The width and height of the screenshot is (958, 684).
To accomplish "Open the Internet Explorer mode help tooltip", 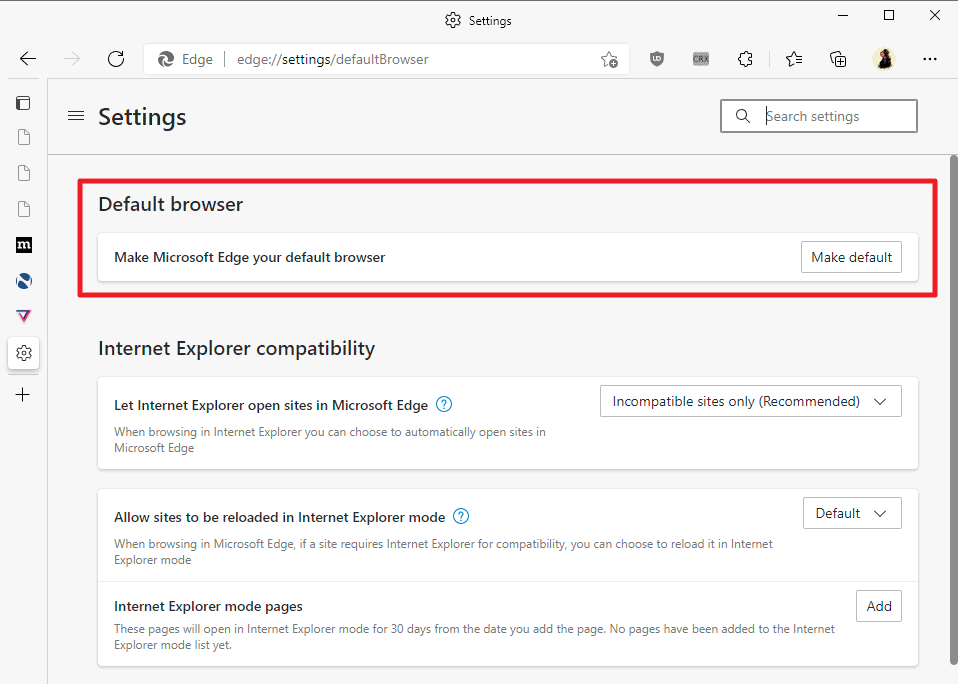I will tap(443, 404).
